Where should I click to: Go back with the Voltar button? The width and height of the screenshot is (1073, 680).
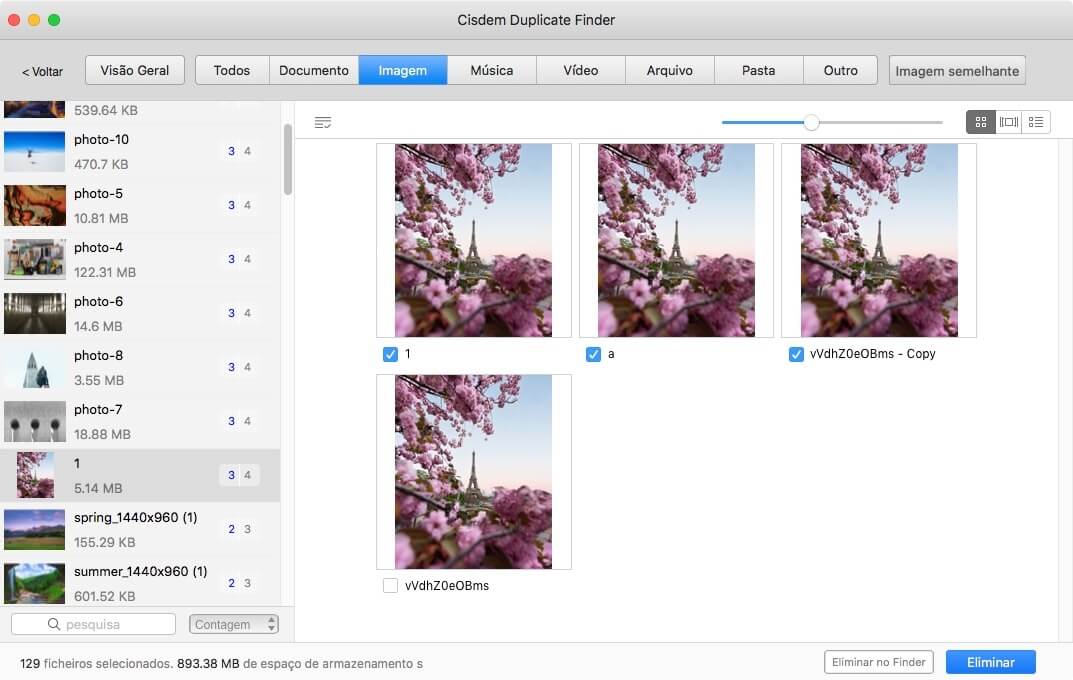pyautogui.click(x=42, y=71)
